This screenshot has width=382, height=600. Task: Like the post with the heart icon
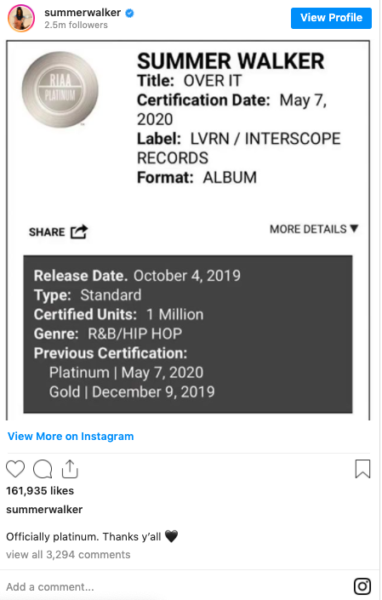point(15,469)
